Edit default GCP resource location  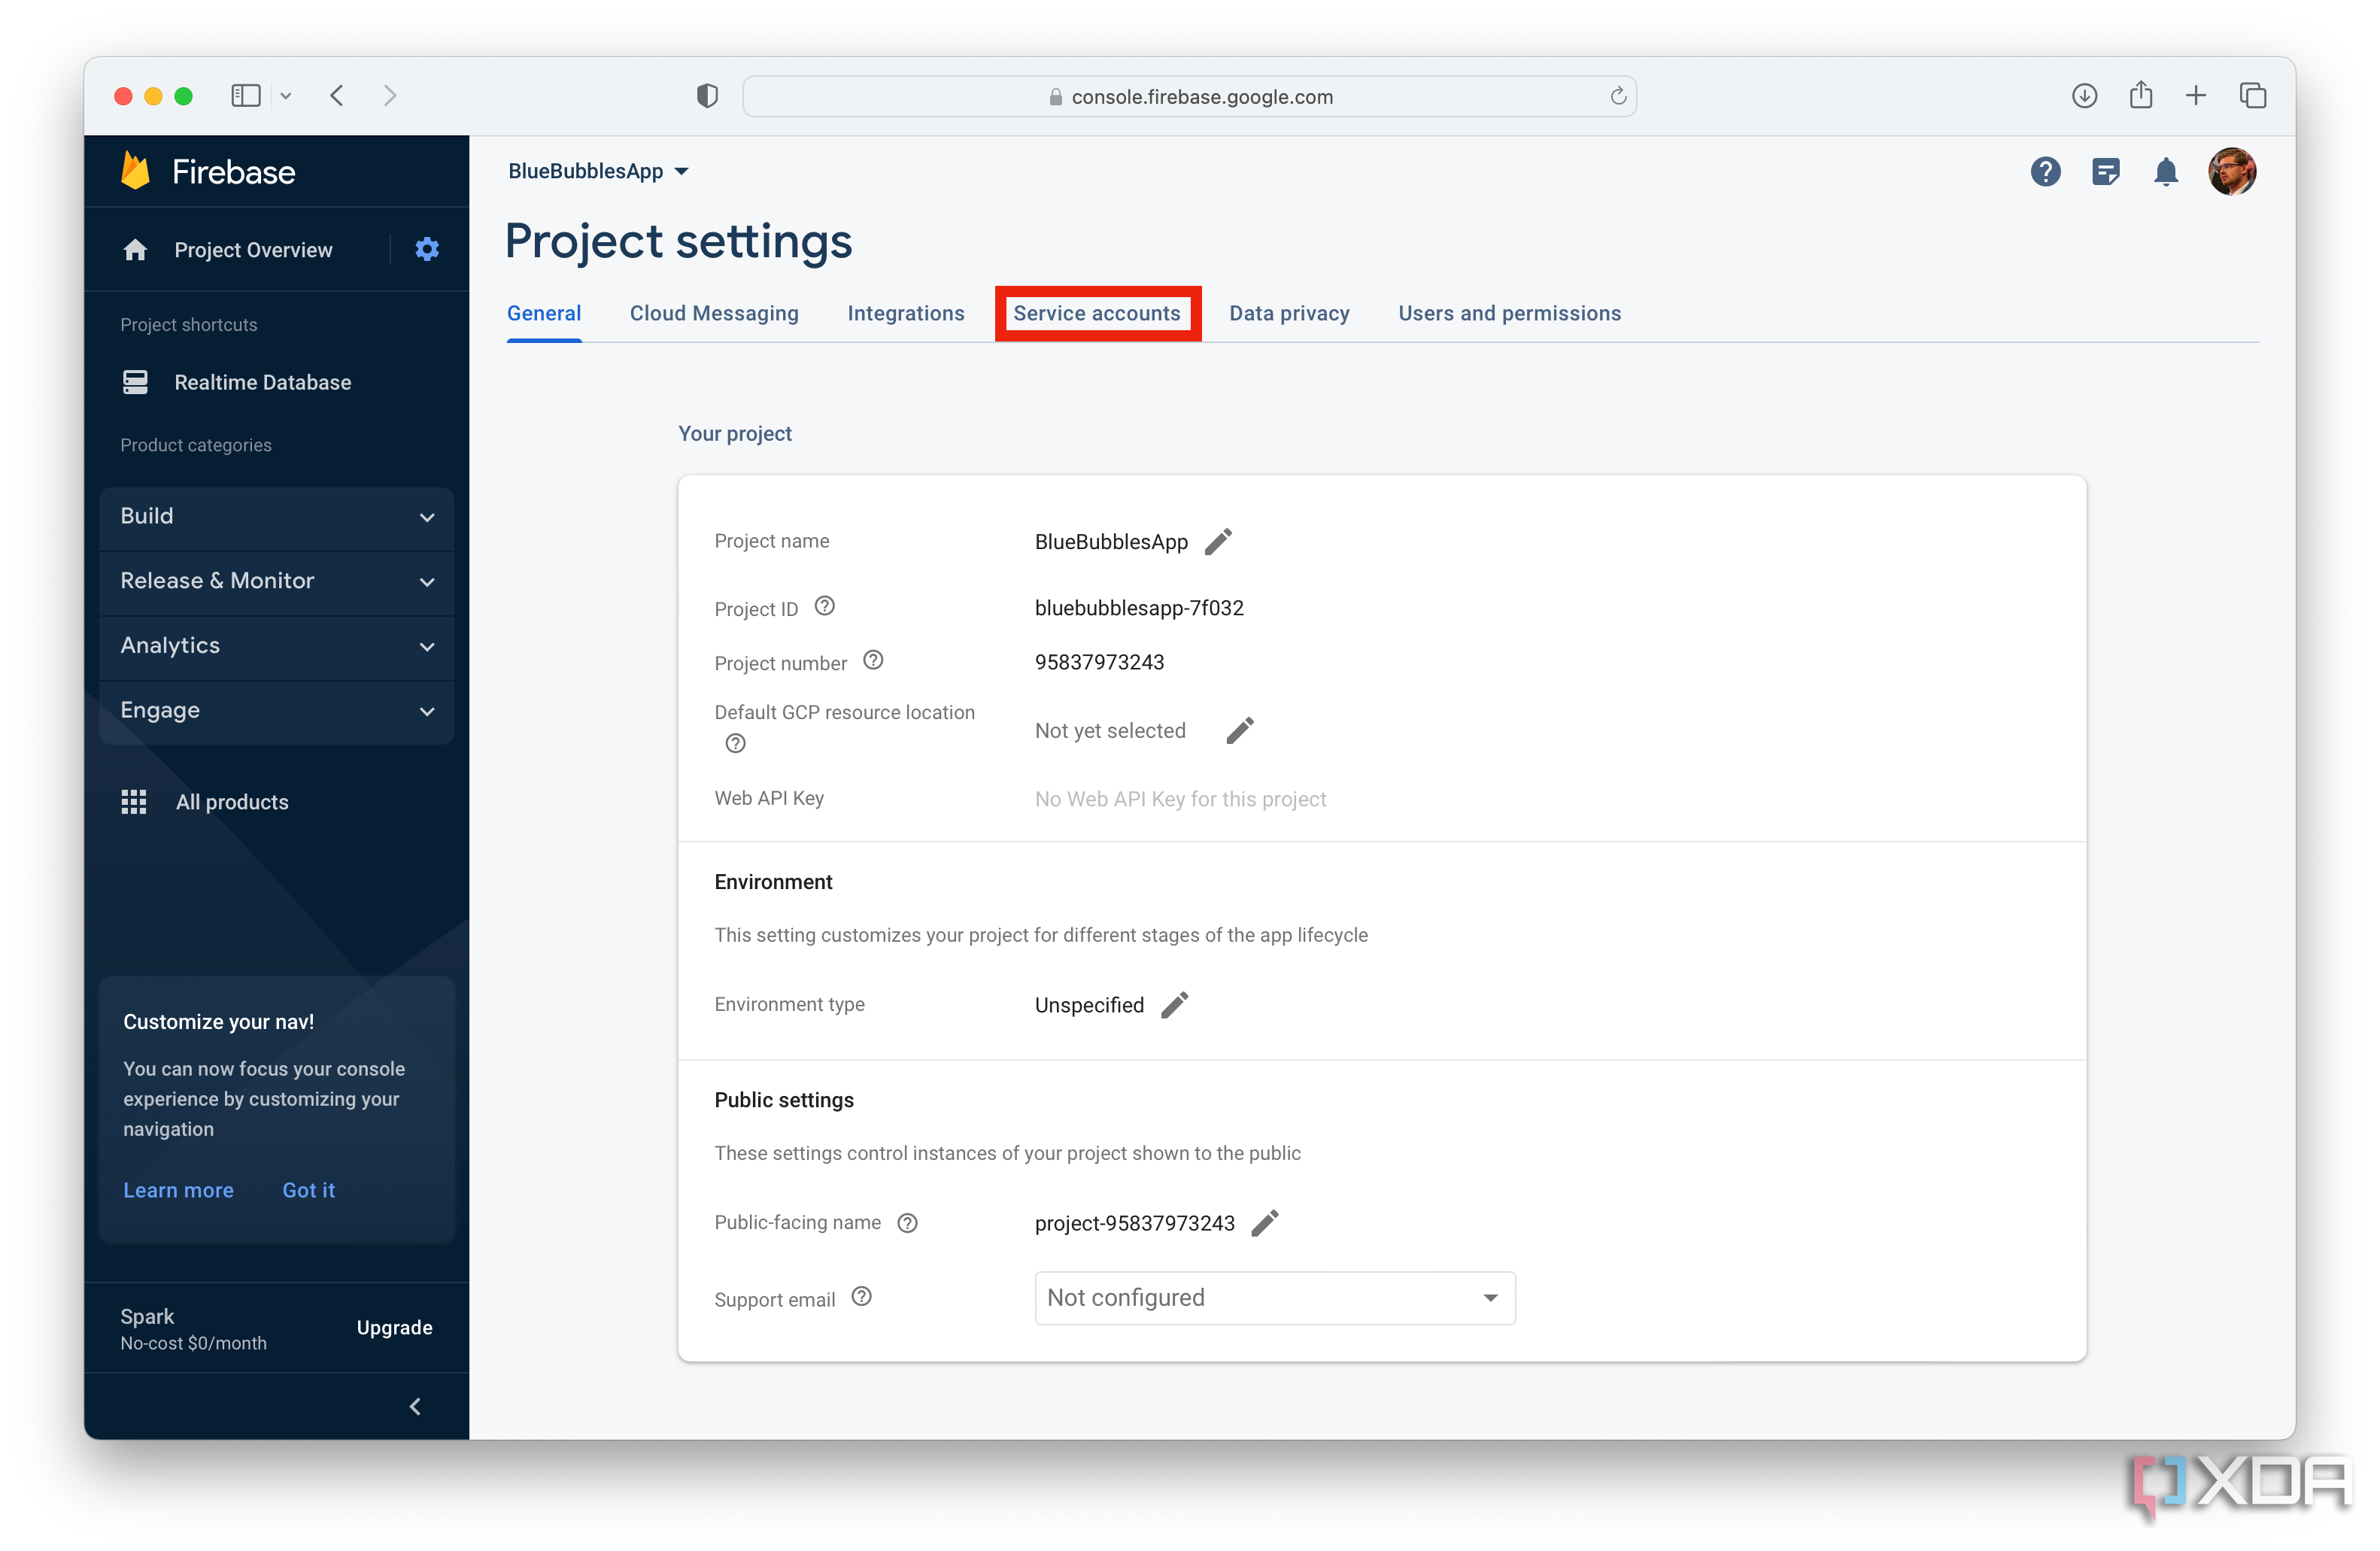click(1239, 731)
